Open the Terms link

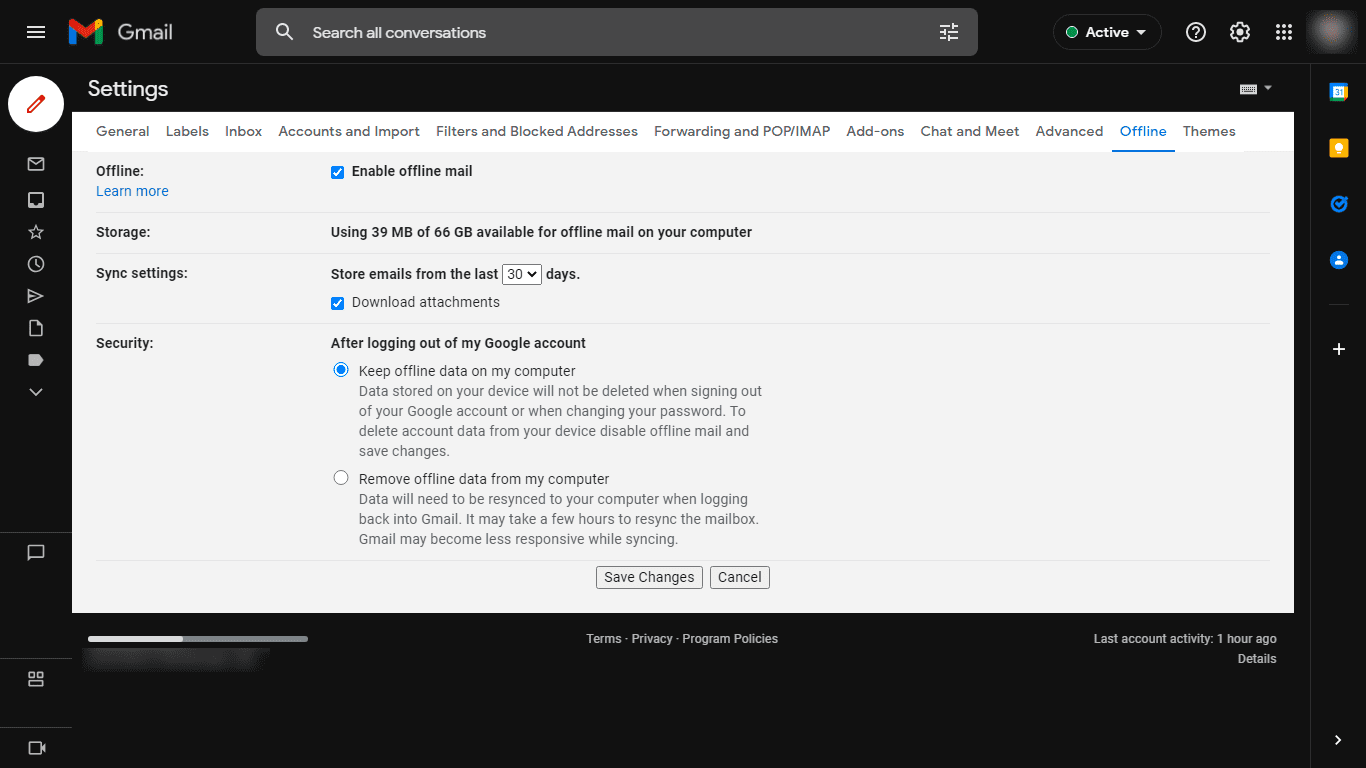click(x=604, y=639)
